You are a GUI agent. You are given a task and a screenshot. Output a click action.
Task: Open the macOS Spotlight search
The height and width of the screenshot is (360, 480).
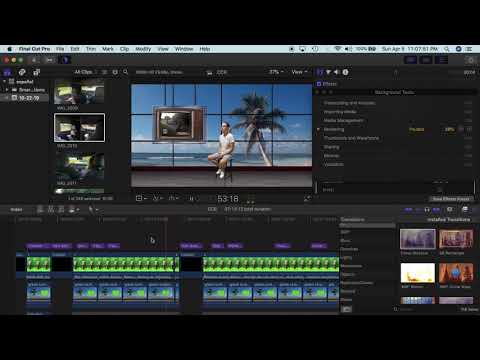click(447, 49)
